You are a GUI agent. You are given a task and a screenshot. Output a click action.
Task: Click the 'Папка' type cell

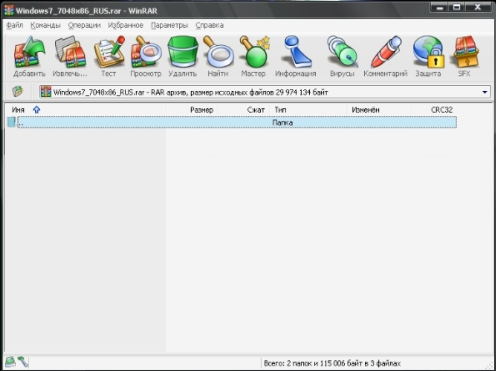(x=282, y=122)
